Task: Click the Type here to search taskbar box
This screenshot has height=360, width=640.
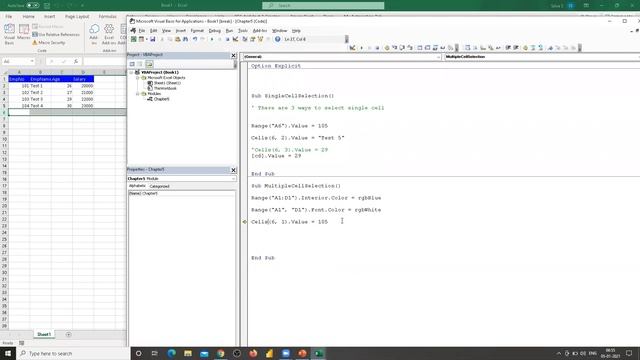Action: (73, 353)
